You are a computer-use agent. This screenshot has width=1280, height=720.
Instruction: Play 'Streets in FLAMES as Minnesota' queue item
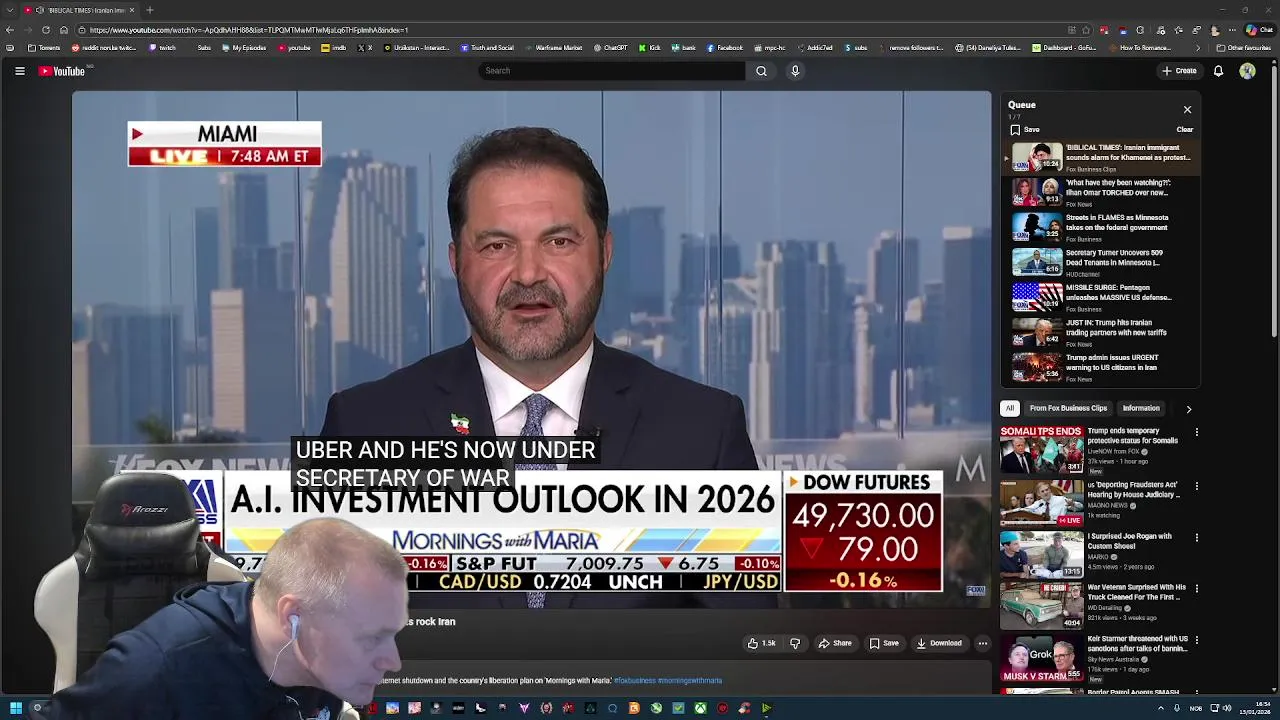1101,227
